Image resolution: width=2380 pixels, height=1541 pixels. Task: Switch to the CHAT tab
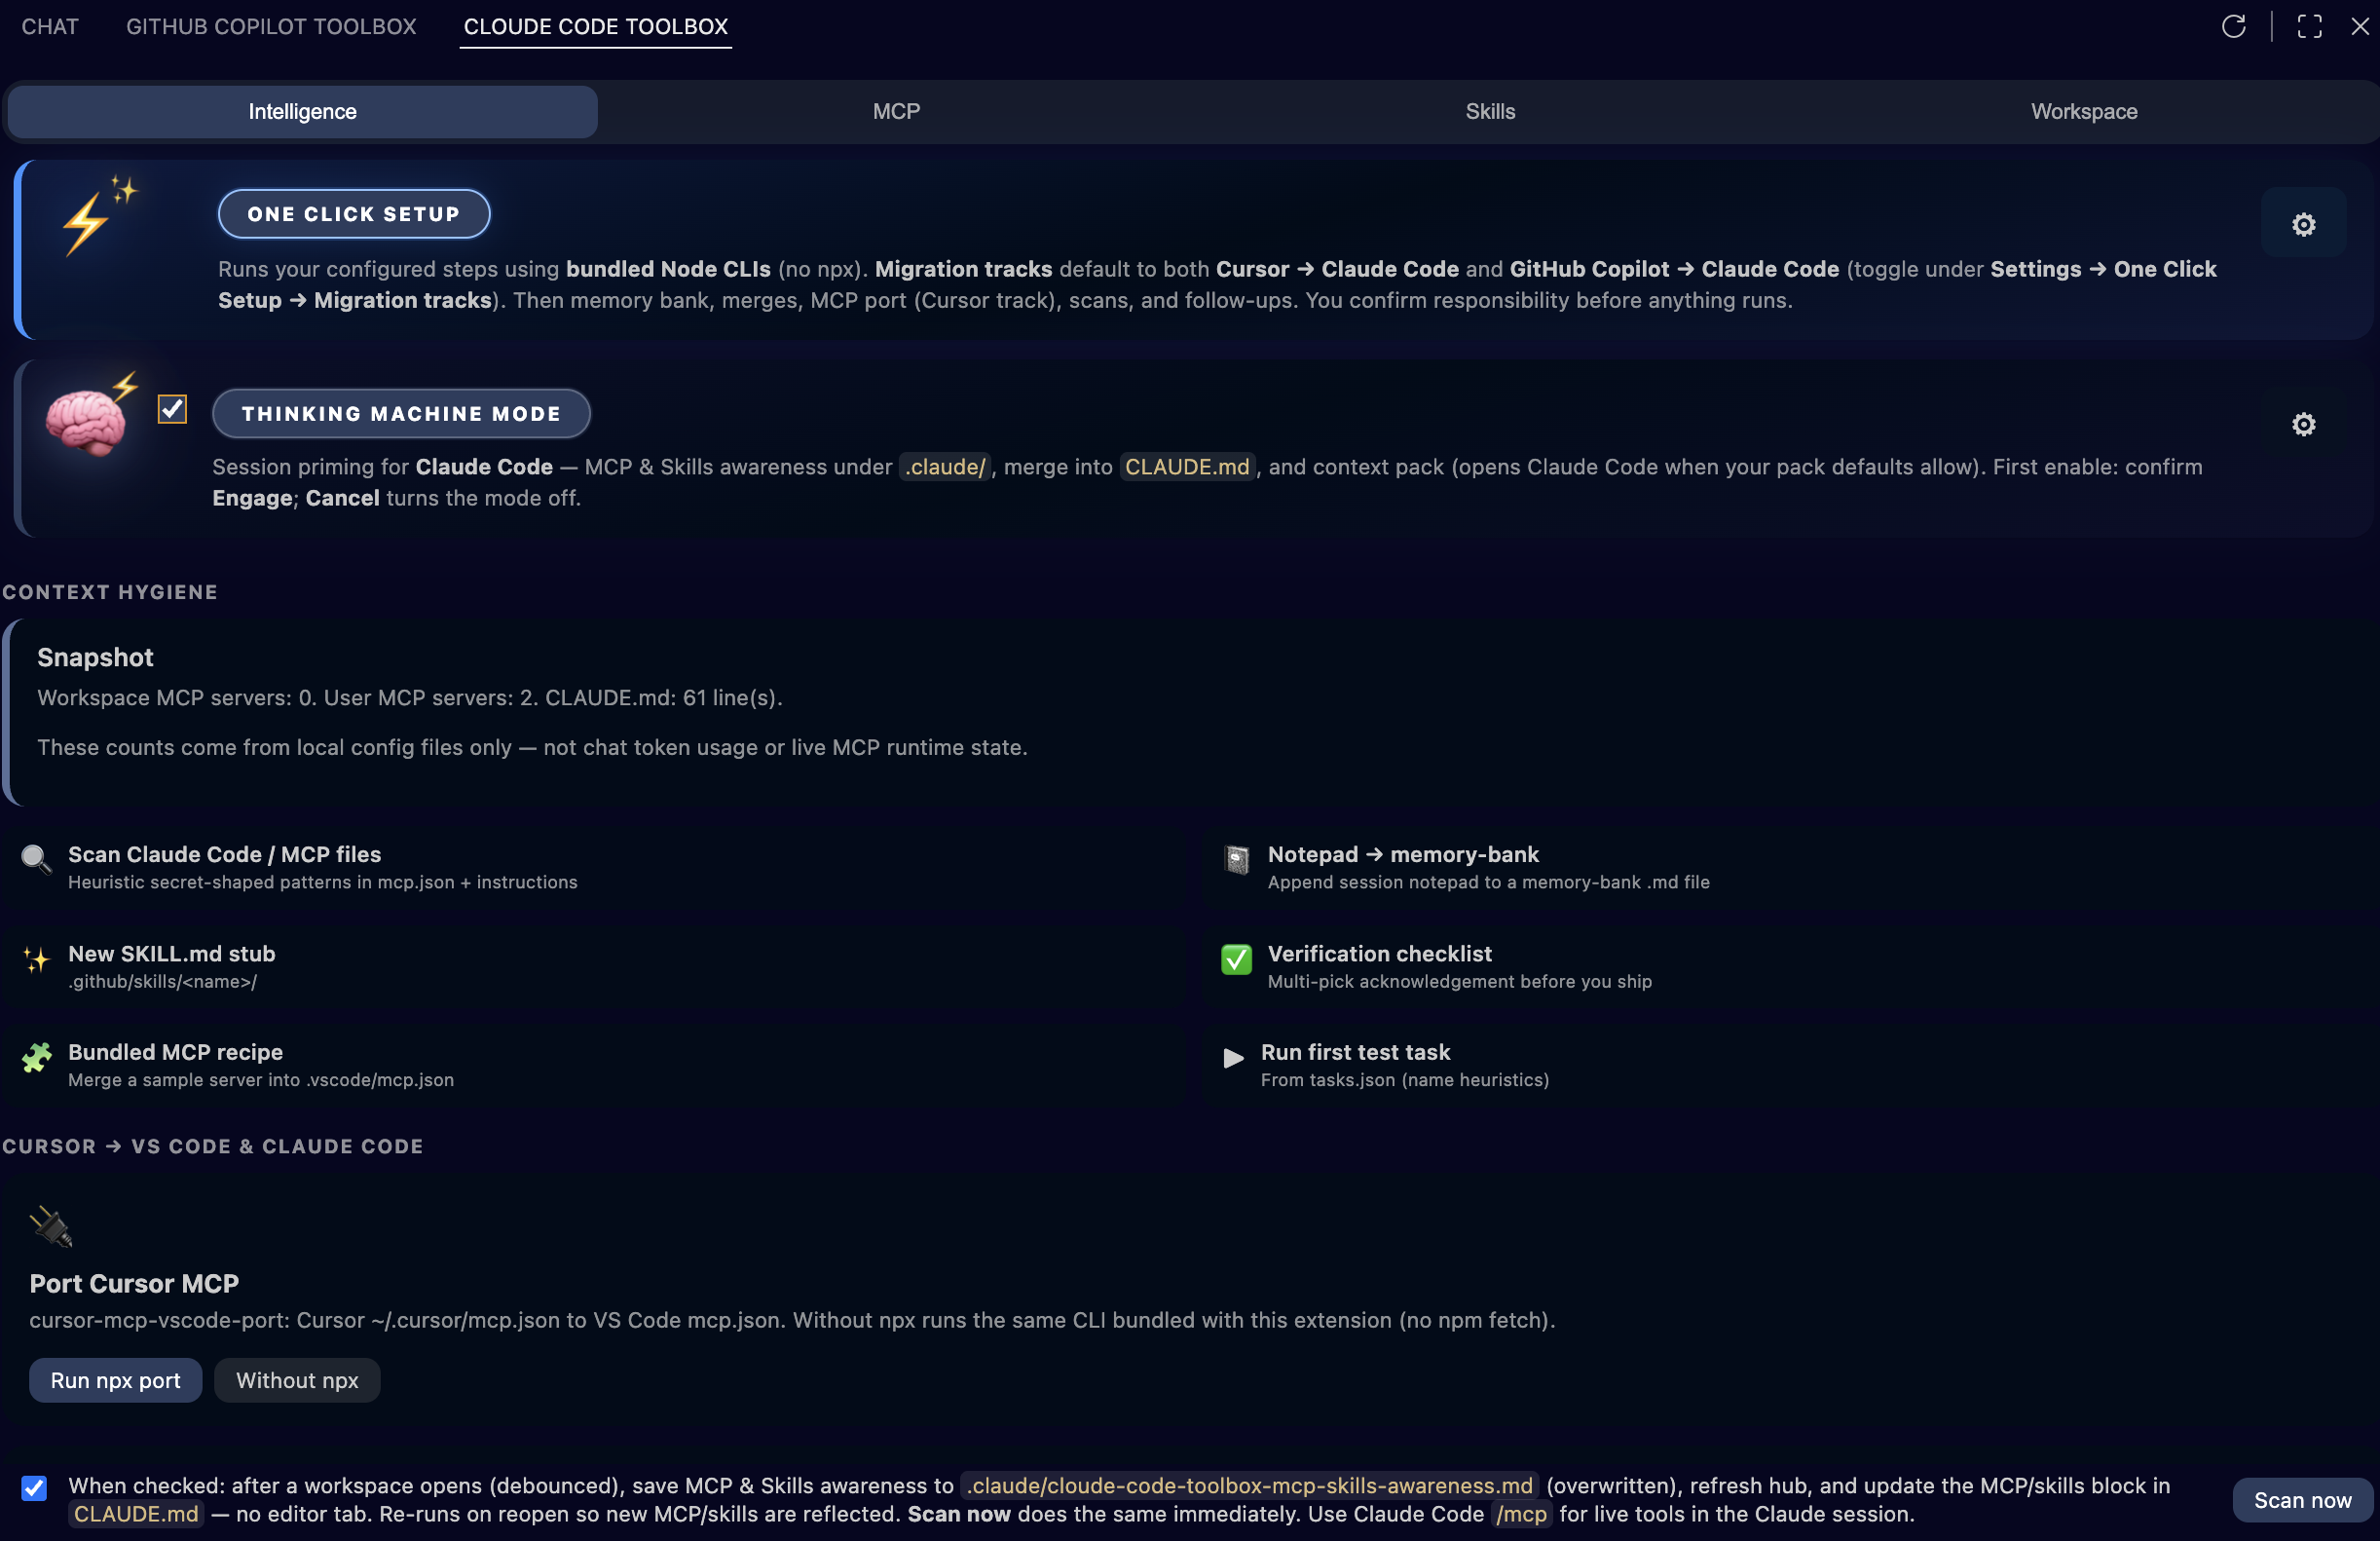coord(49,27)
